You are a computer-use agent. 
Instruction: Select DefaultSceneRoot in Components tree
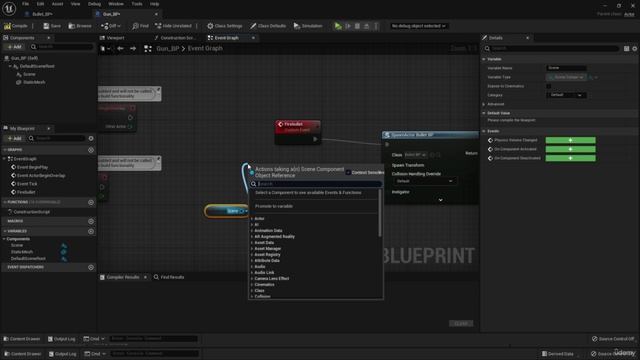click(37, 66)
